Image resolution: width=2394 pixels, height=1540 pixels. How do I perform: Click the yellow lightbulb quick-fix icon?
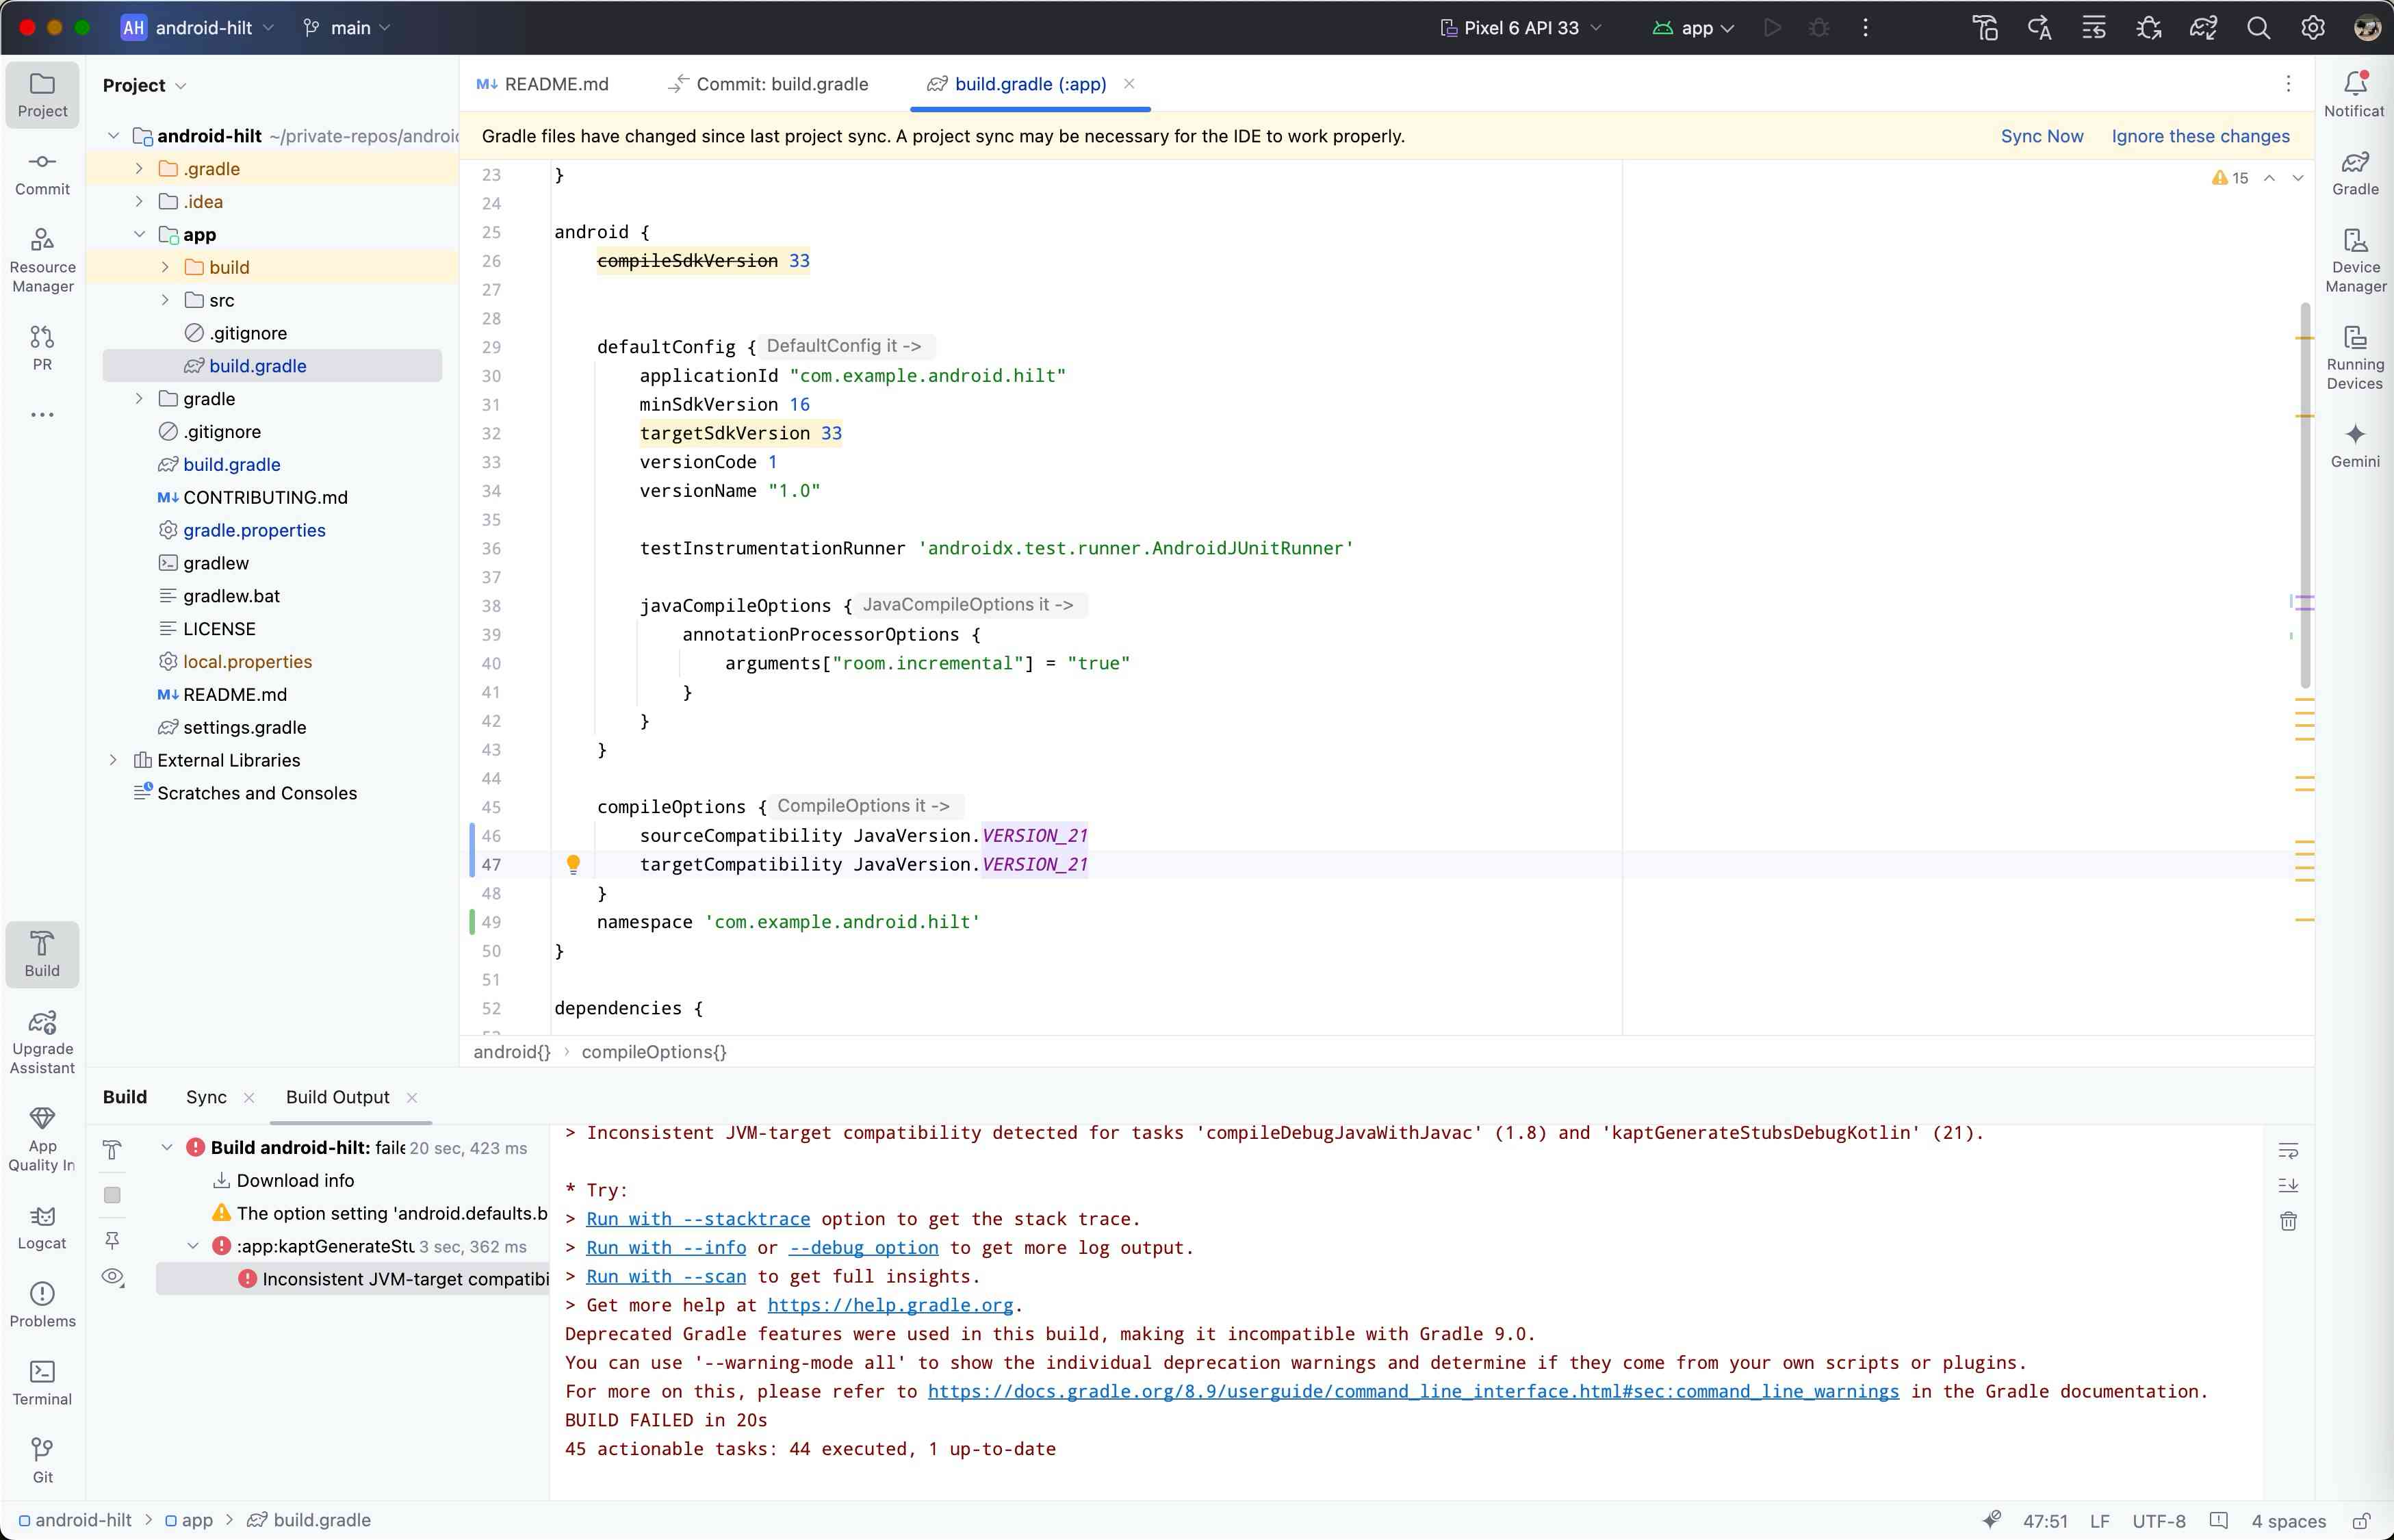(573, 863)
